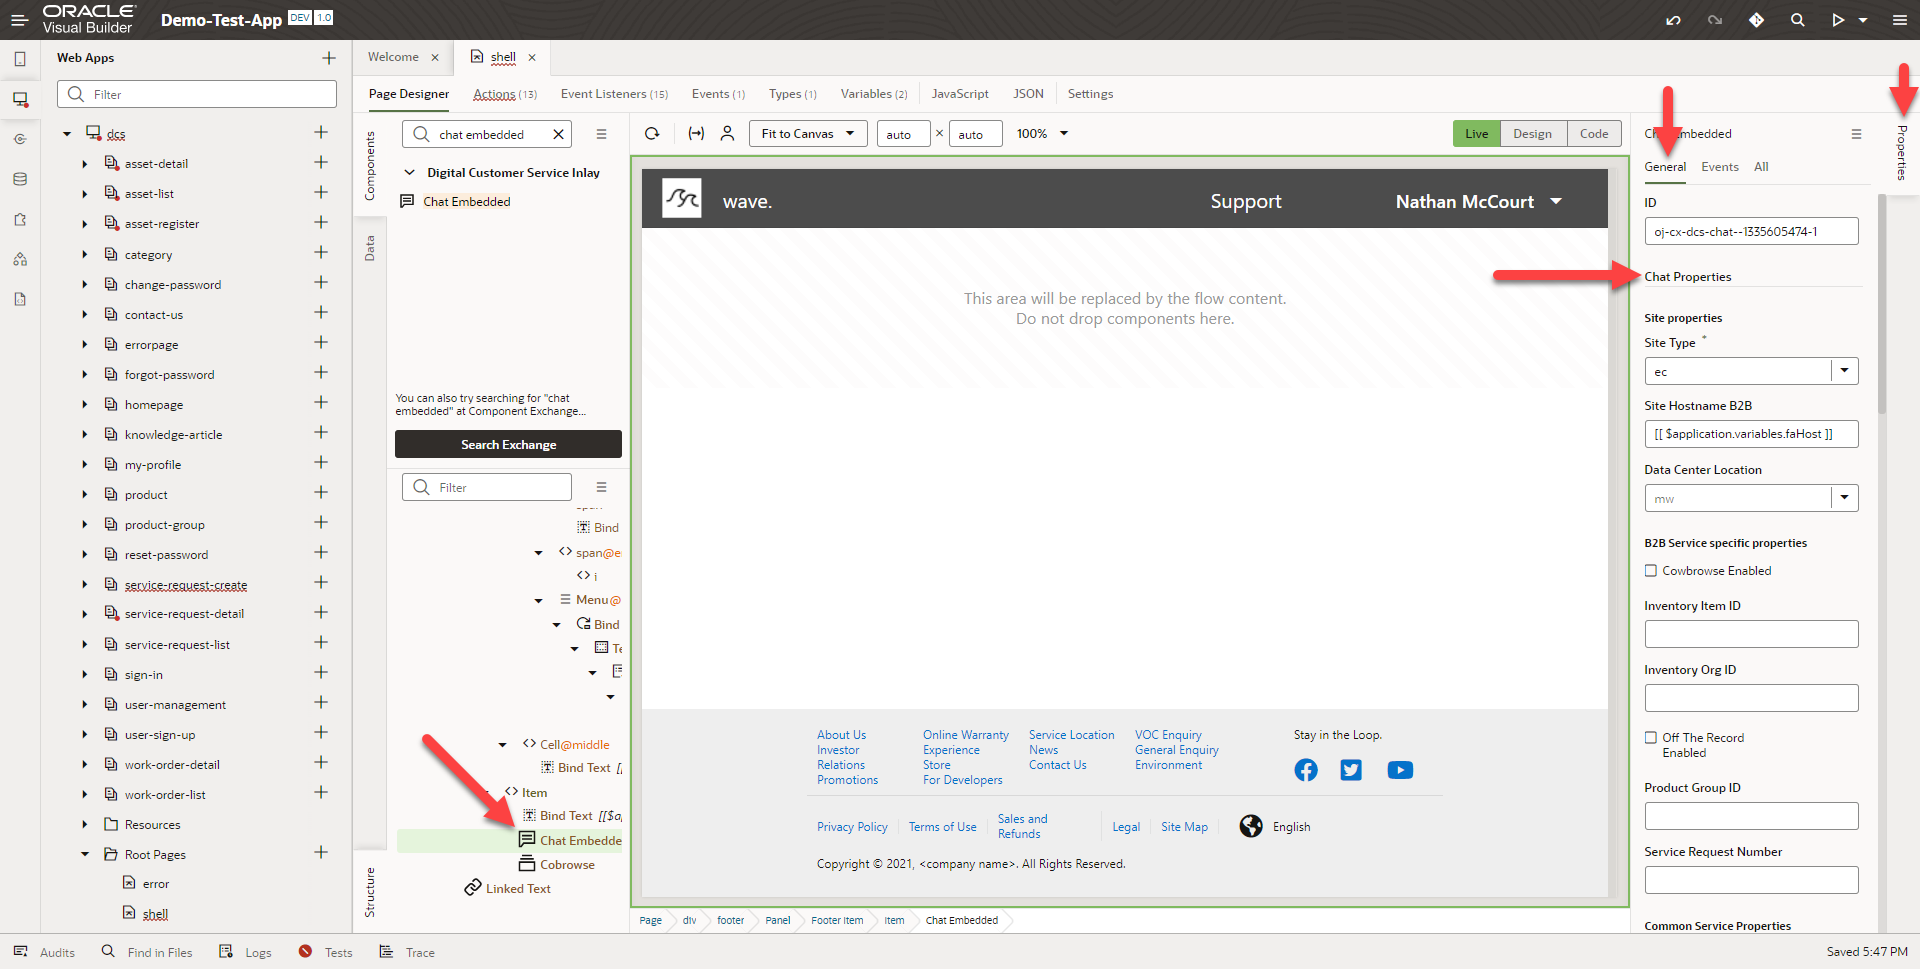This screenshot has width=1920, height=969.
Task: Toggle the Live mode button in canvas header
Action: point(1477,133)
